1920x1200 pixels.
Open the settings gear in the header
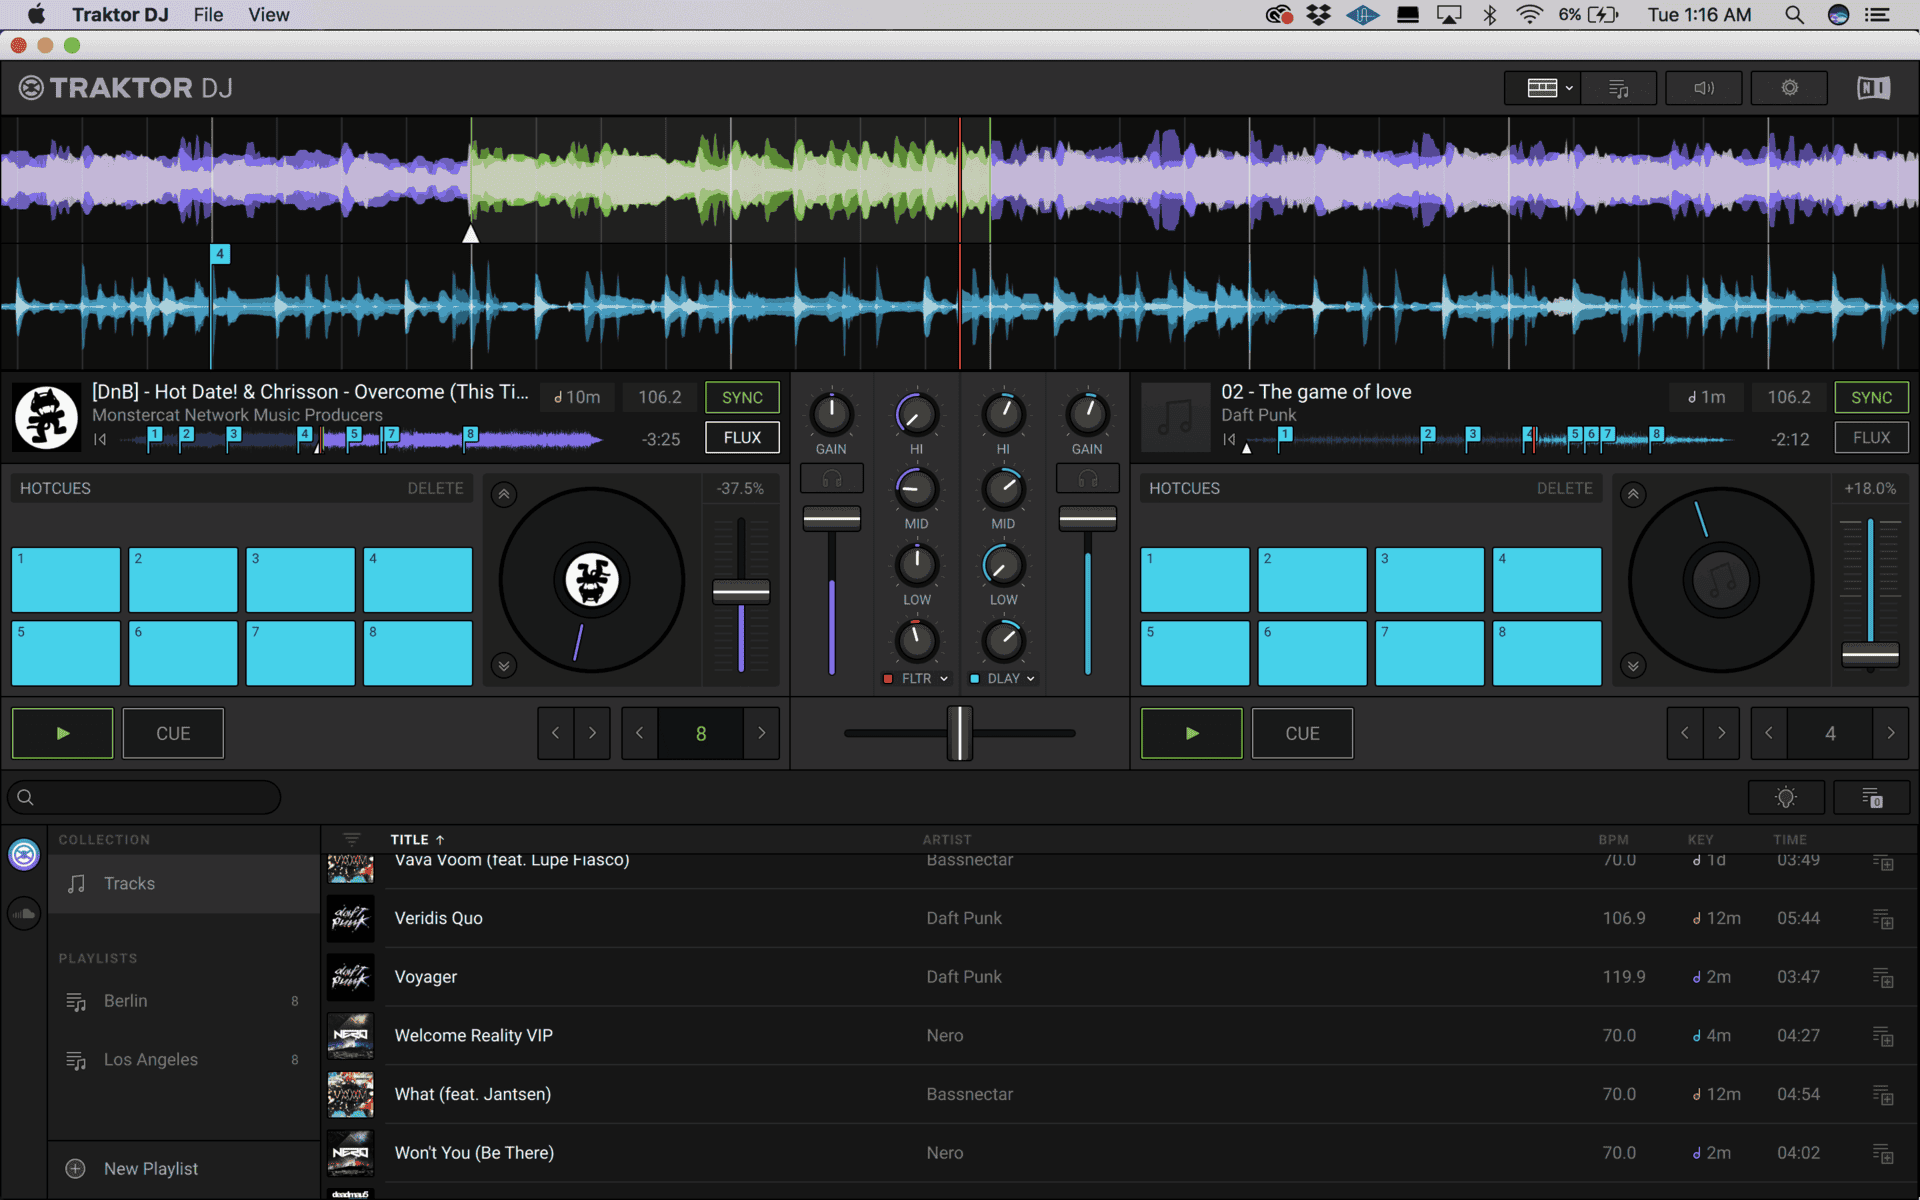[1790, 88]
